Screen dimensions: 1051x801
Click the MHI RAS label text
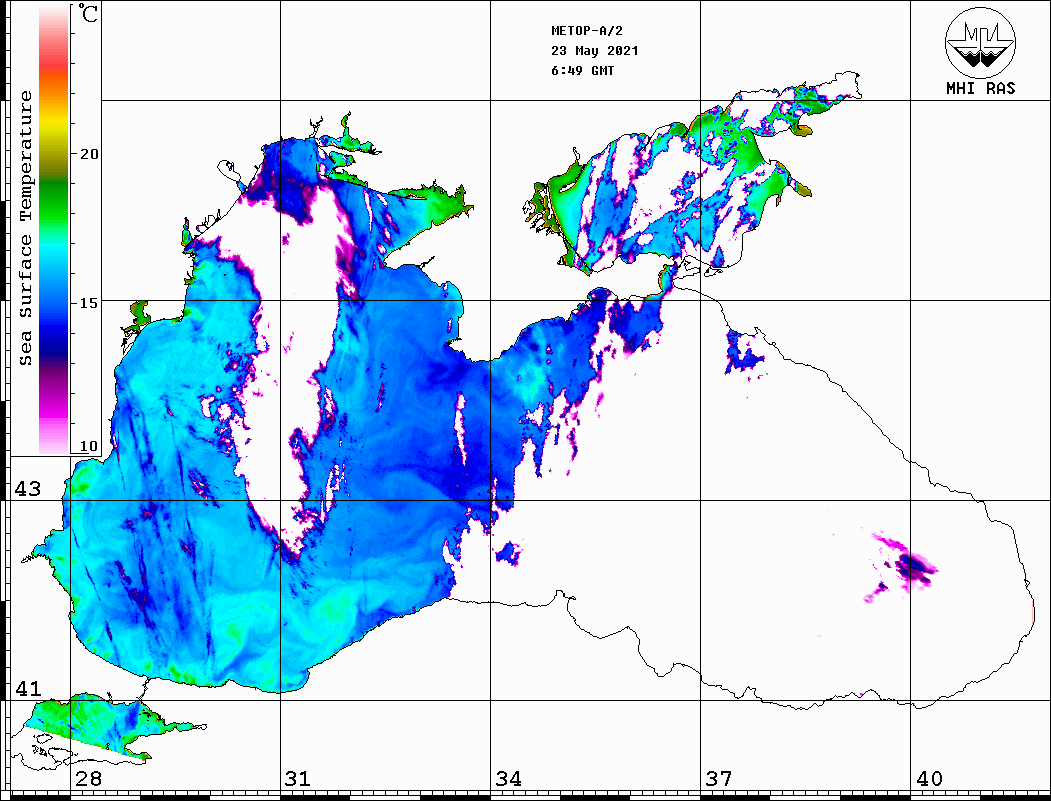click(x=981, y=88)
